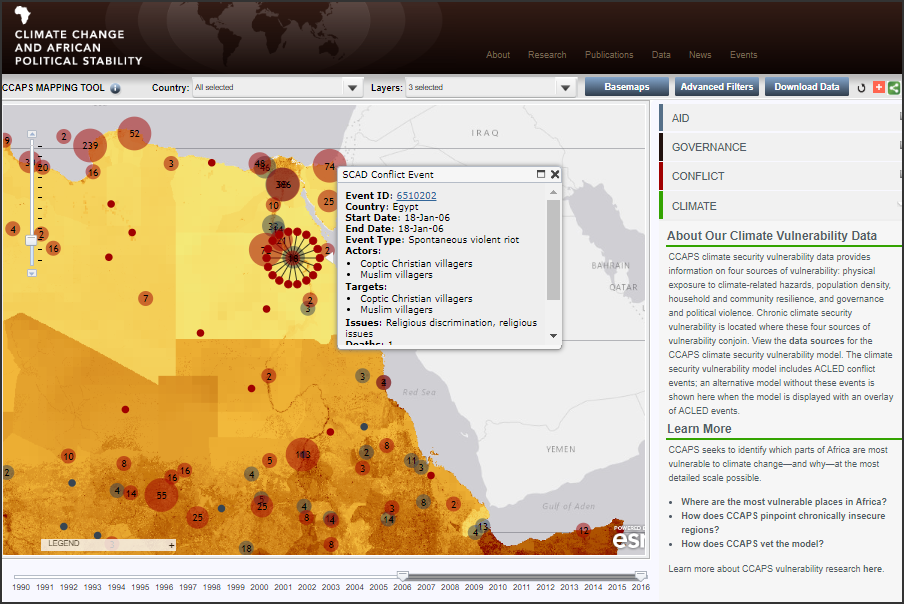Open Event ID 6510202 link

click(416, 195)
